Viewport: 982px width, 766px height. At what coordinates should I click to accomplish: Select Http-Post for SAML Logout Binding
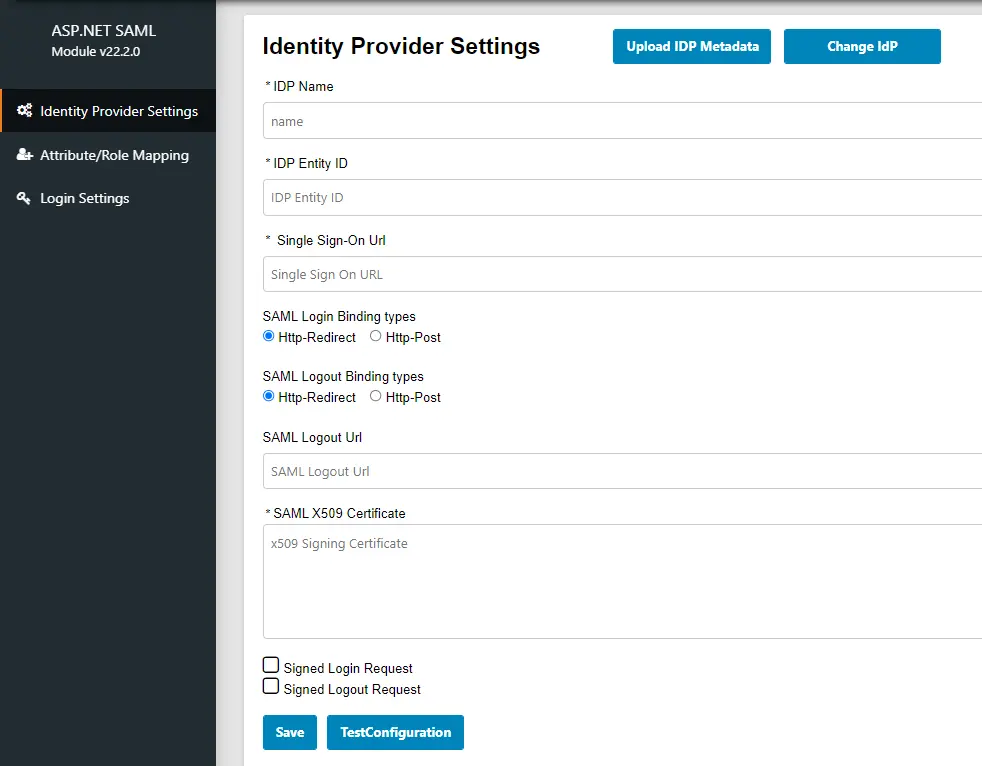point(375,396)
